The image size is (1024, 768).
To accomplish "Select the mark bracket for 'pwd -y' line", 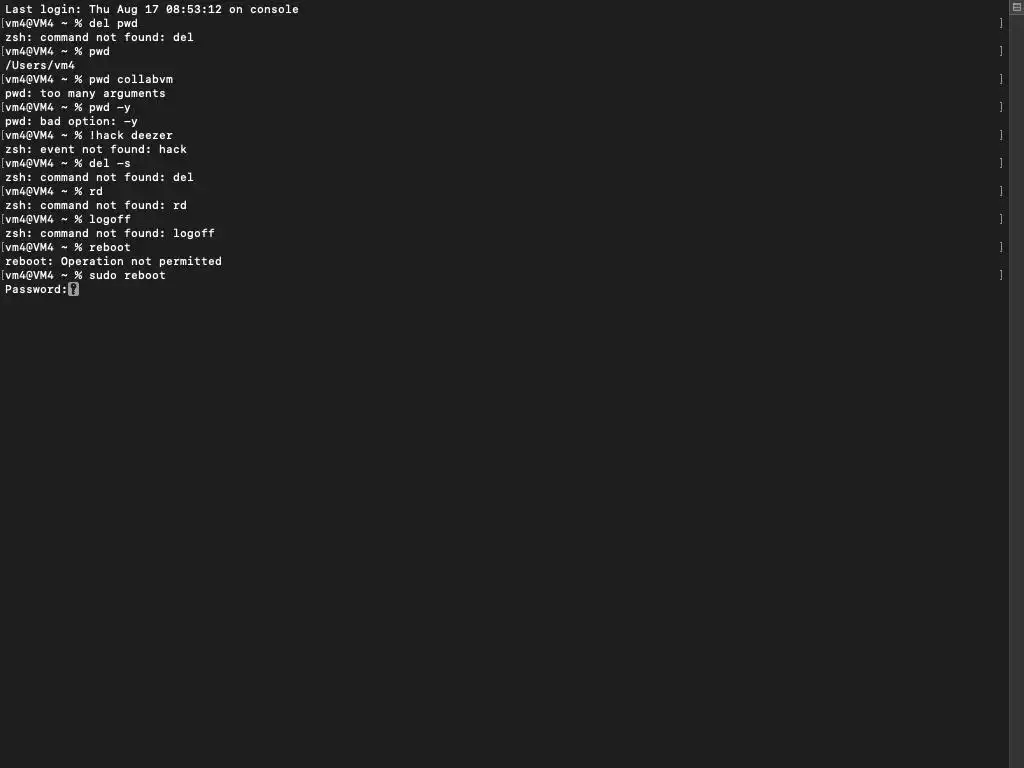I will tap(1001, 107).
